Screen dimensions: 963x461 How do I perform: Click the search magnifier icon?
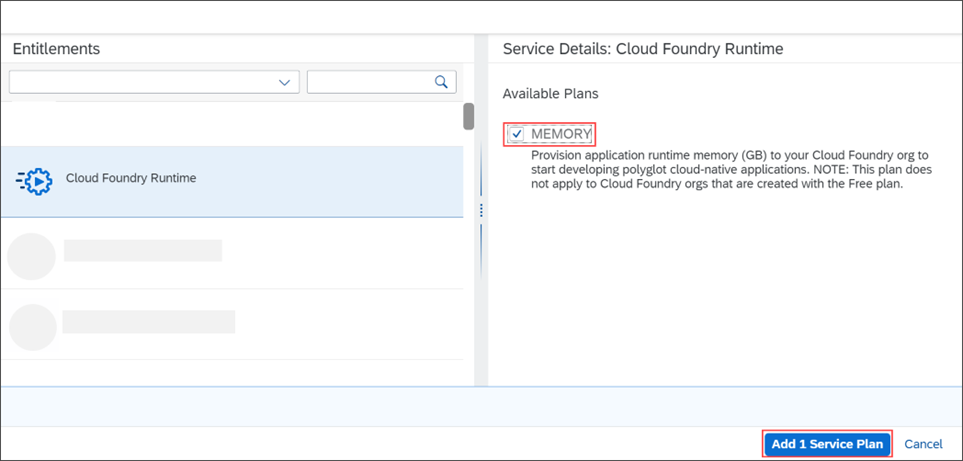point(441,82)
